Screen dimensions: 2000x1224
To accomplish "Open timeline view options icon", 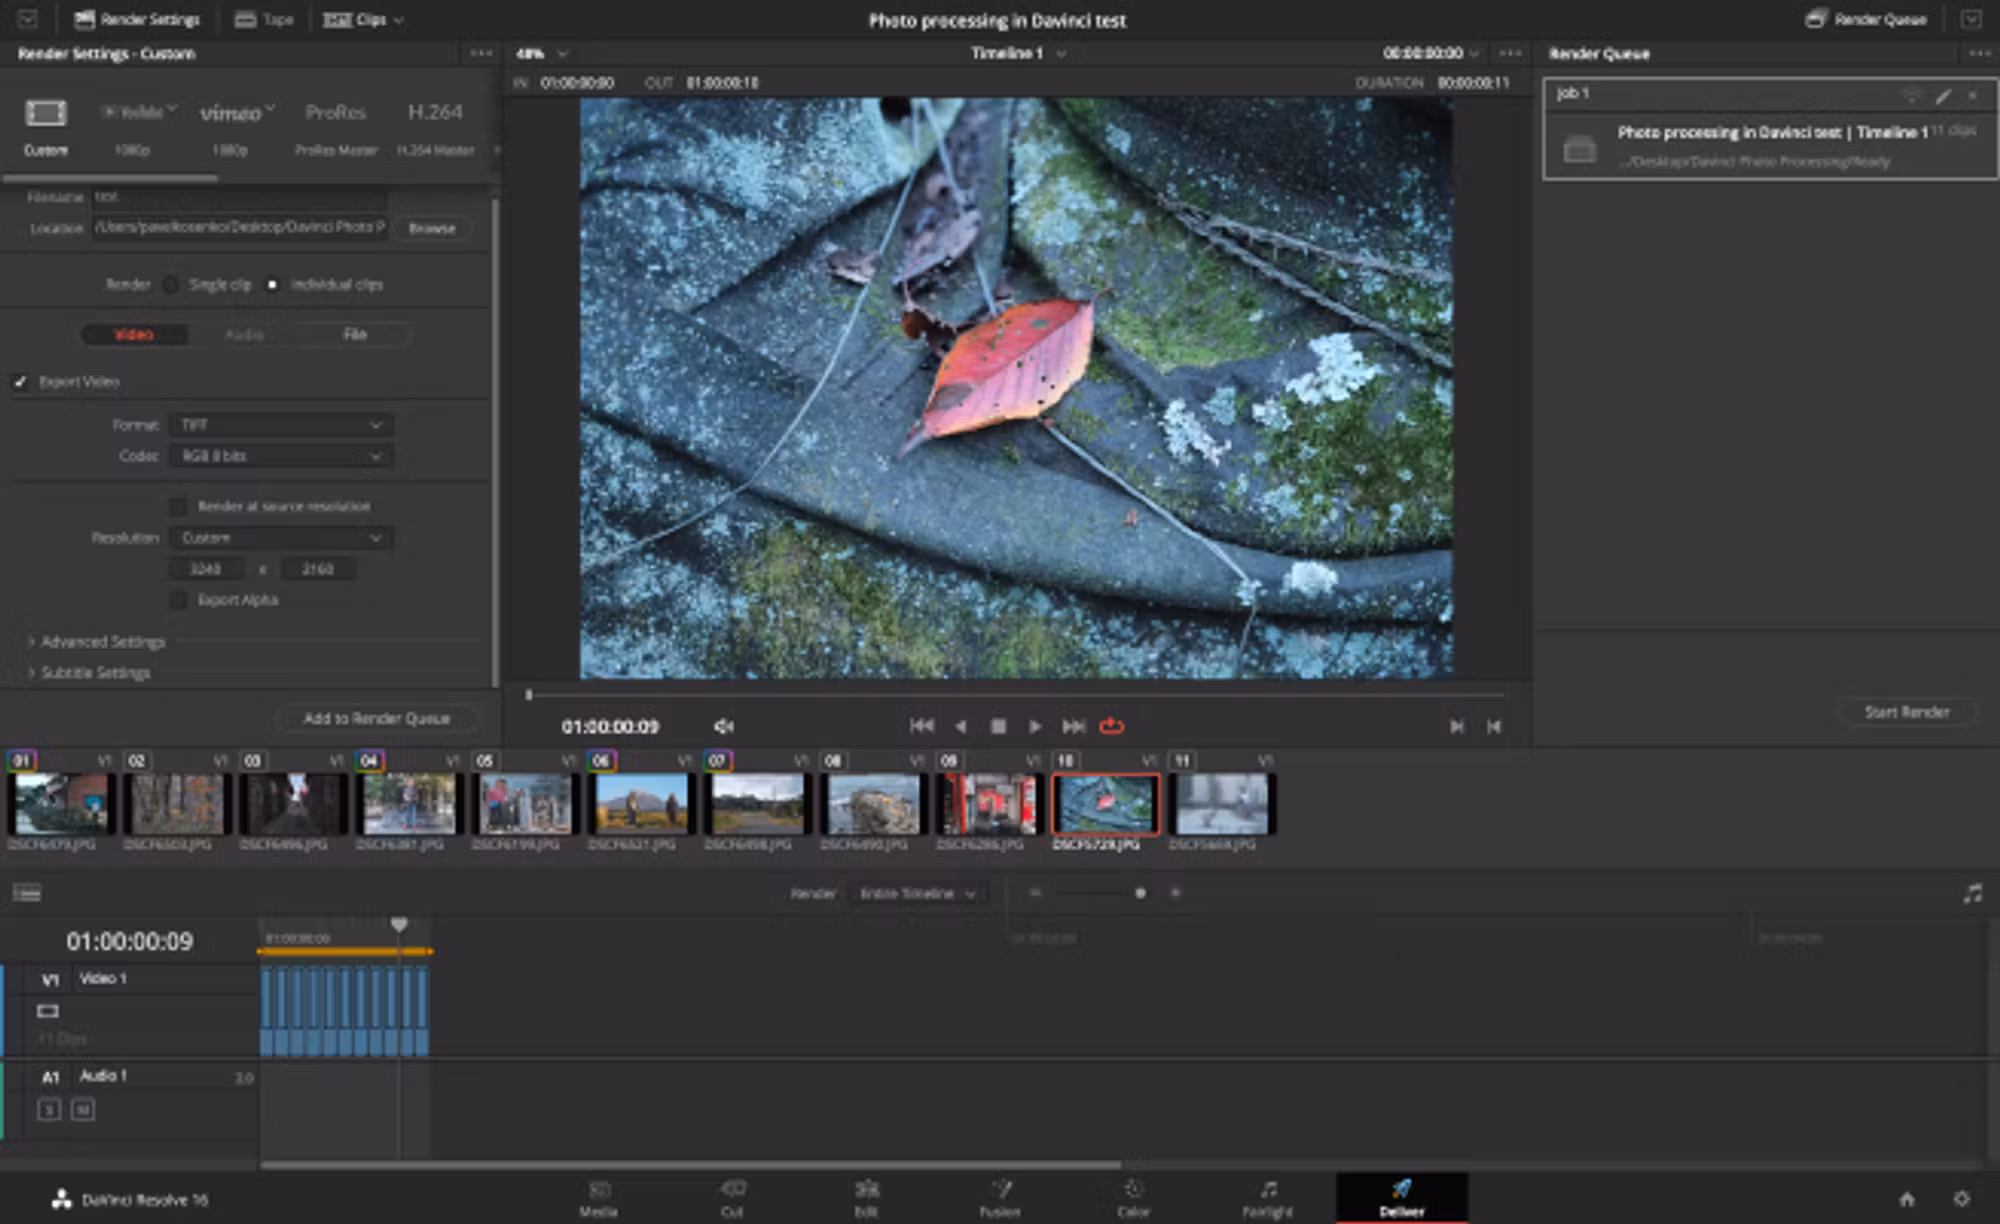I will (27, 892).
